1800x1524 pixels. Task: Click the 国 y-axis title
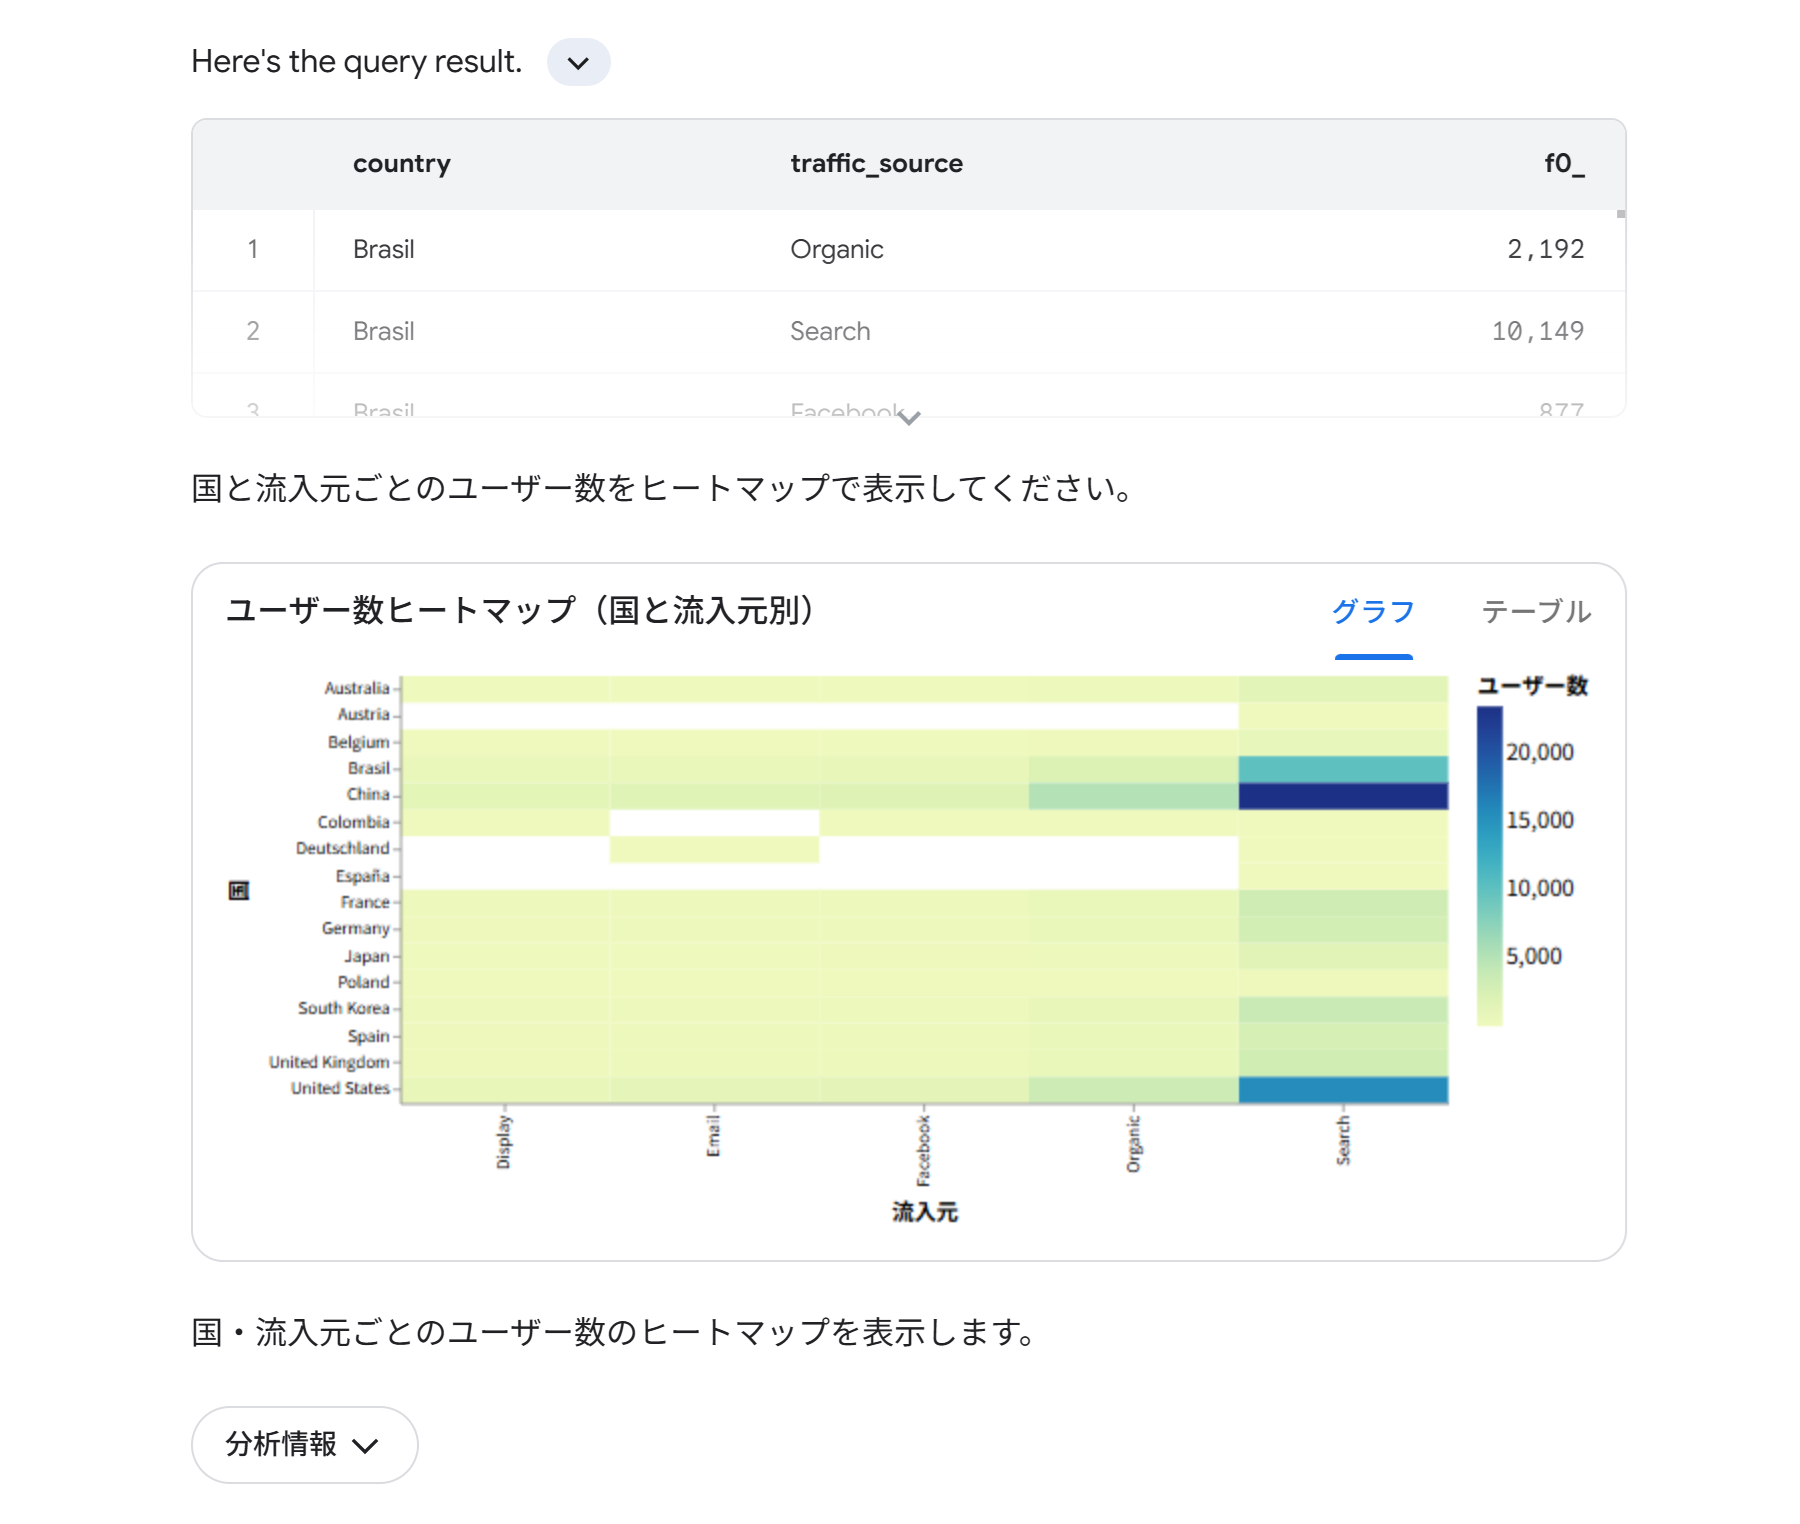pos(239,890)
